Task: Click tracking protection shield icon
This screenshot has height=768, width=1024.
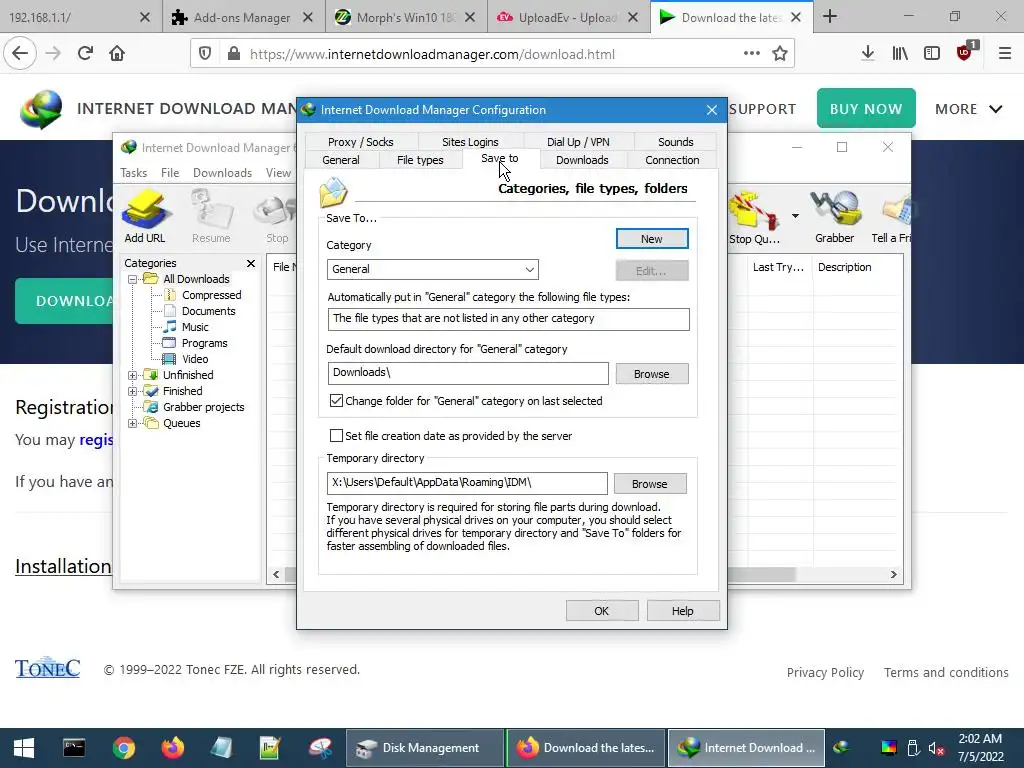Action: (x=205, y=54)
